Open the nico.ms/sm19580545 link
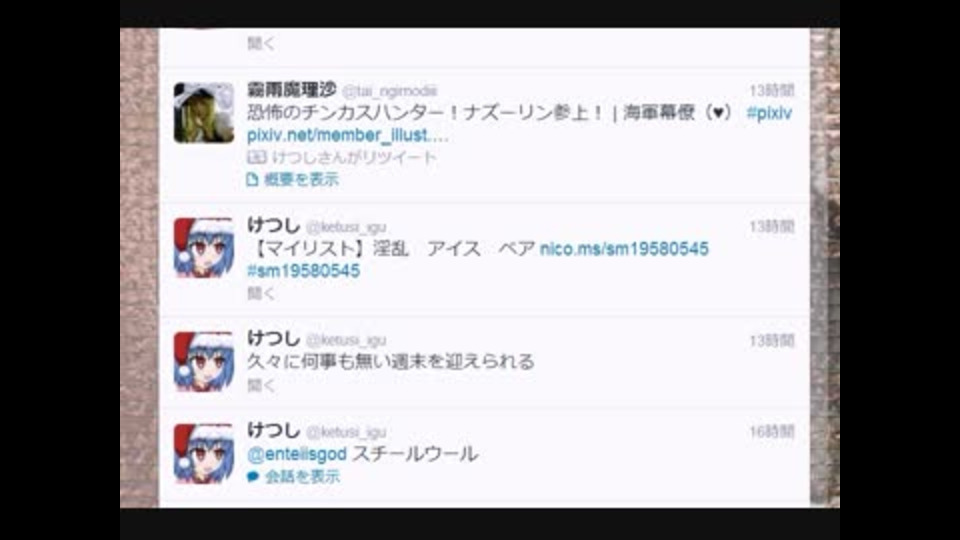Screen dimensions: 960x540 [624, 249]
